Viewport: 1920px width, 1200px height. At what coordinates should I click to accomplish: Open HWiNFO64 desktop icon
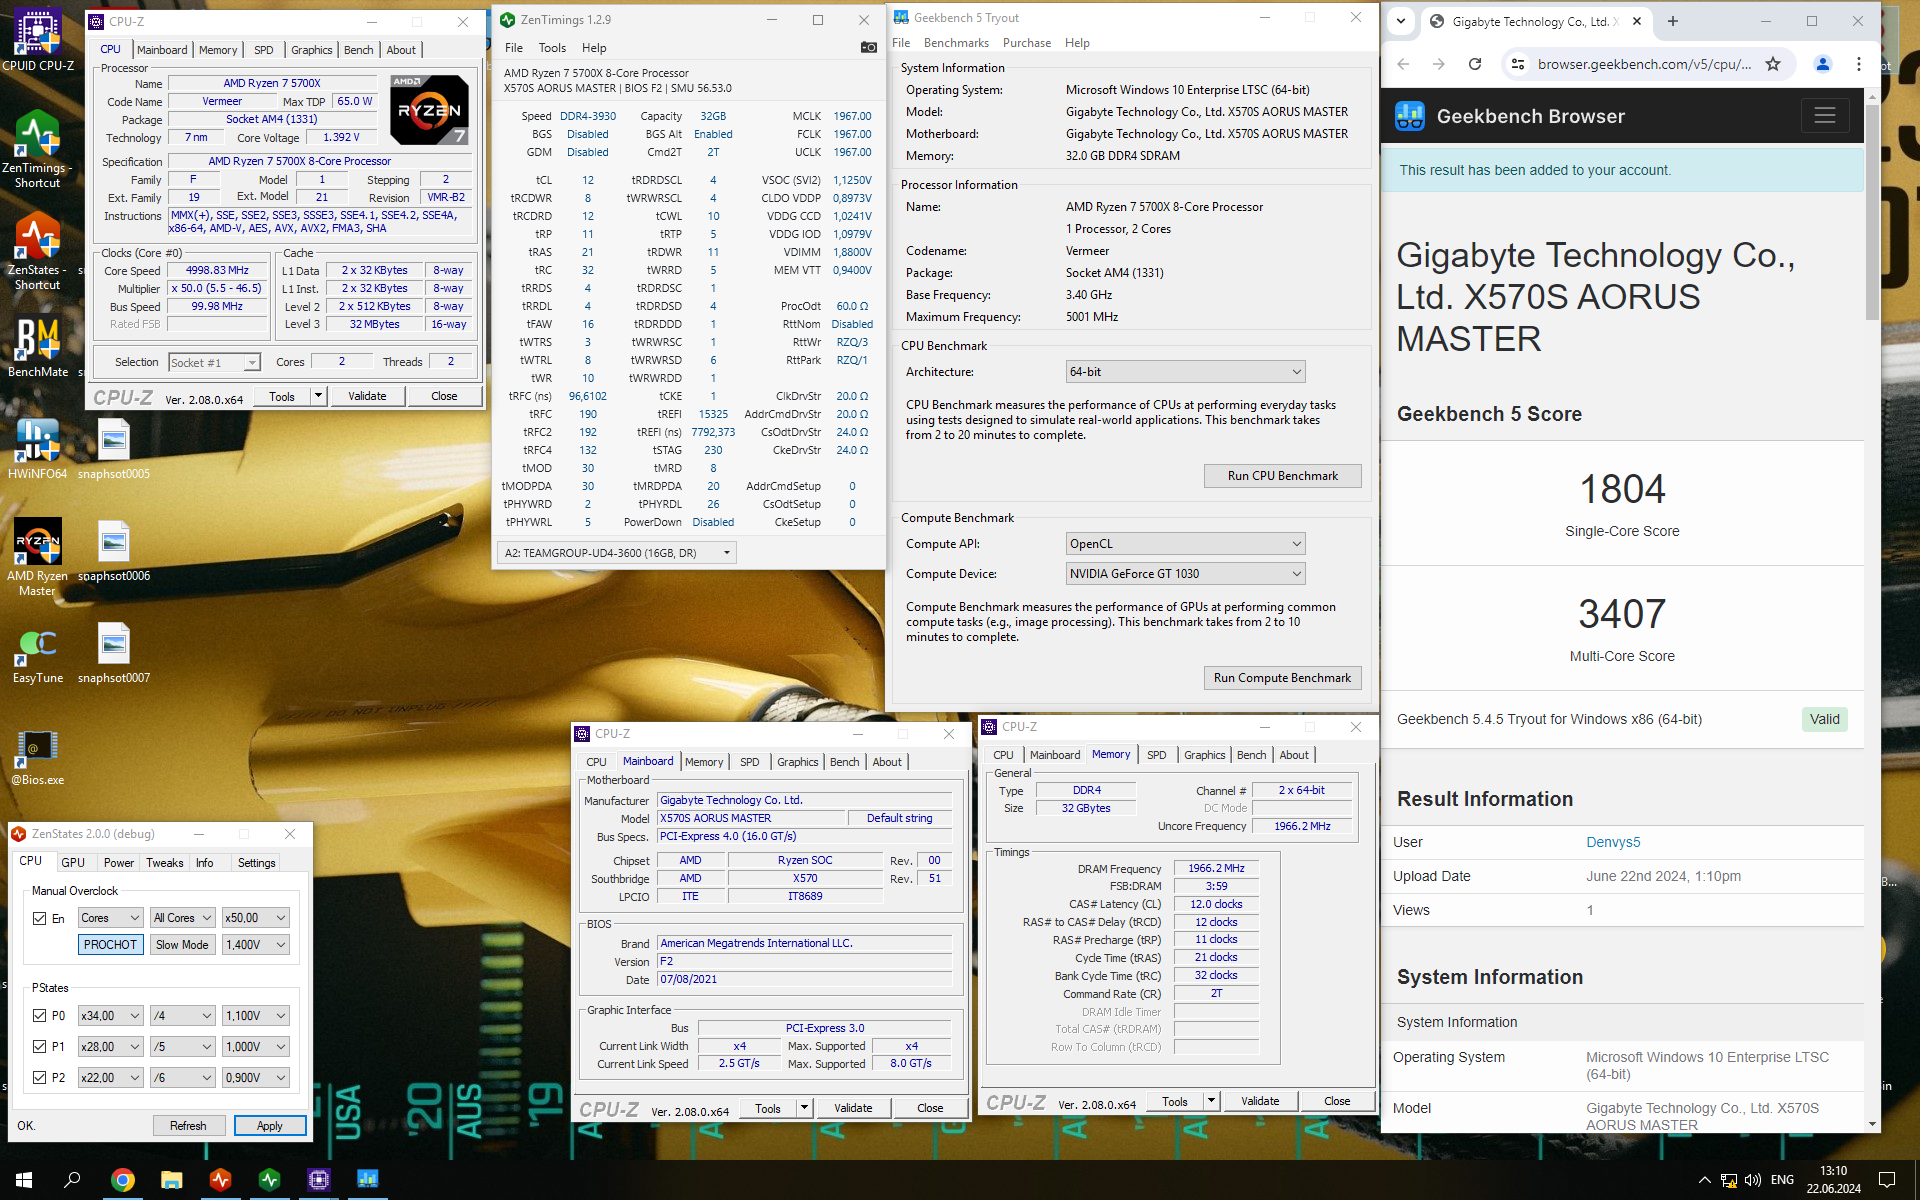coord(38,450)
